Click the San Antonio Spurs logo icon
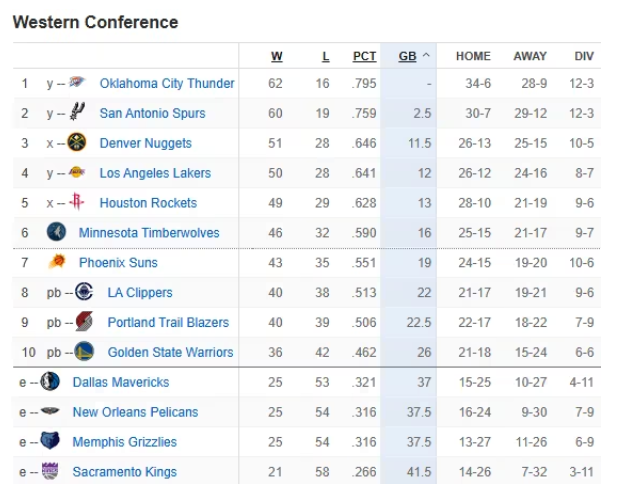Image resolution: width=622 pixels, height=484 pixels. click(x=77, y=113)
